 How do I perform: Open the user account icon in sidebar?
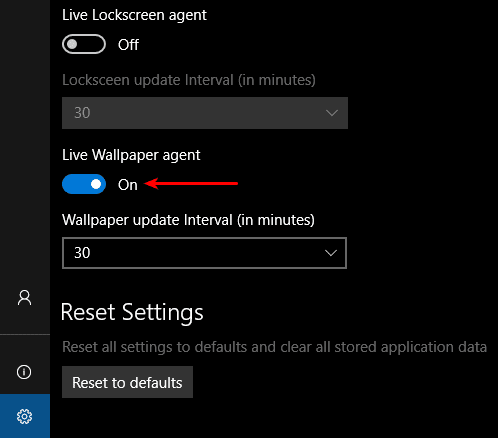[24, 298]
